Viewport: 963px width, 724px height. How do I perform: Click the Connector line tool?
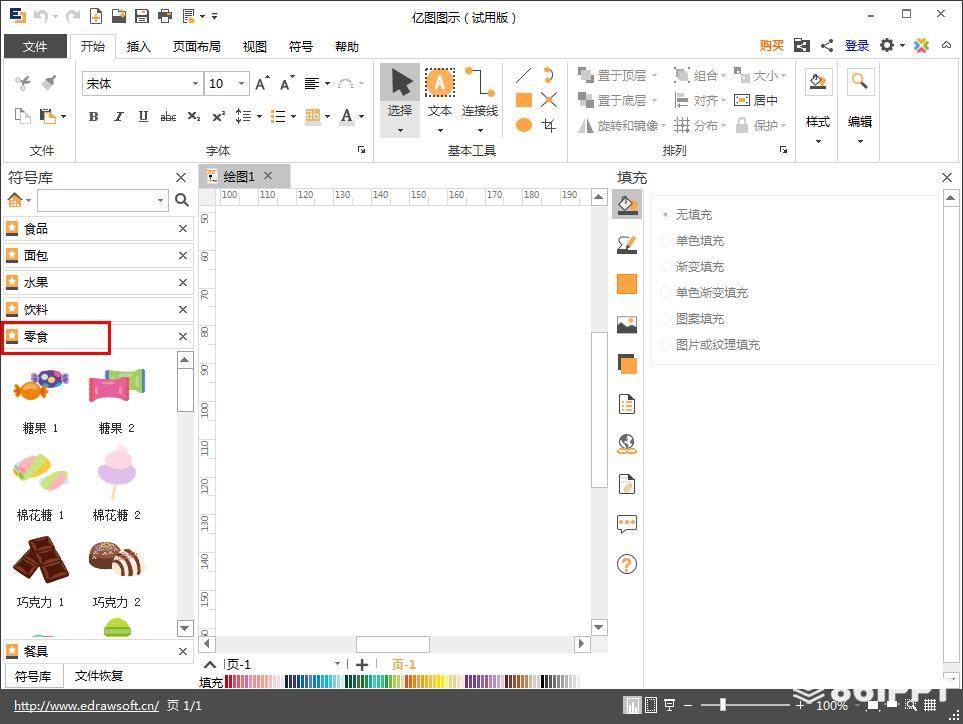click(480, 83)
